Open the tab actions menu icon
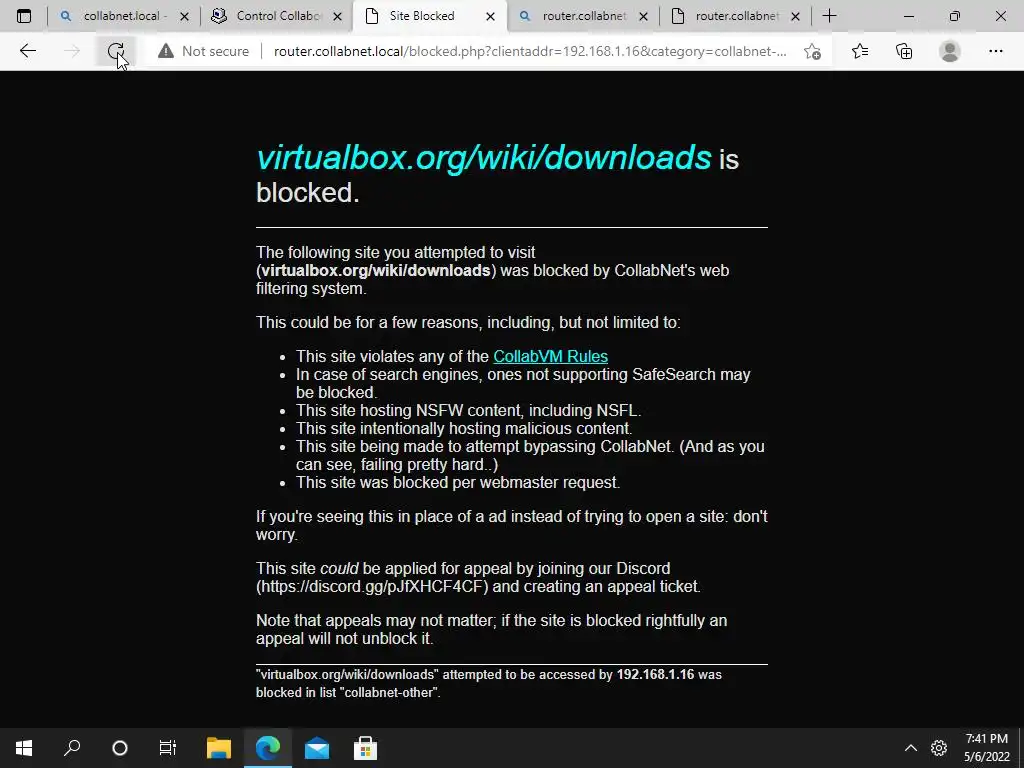1024x768 pixels. coord(24,16)
